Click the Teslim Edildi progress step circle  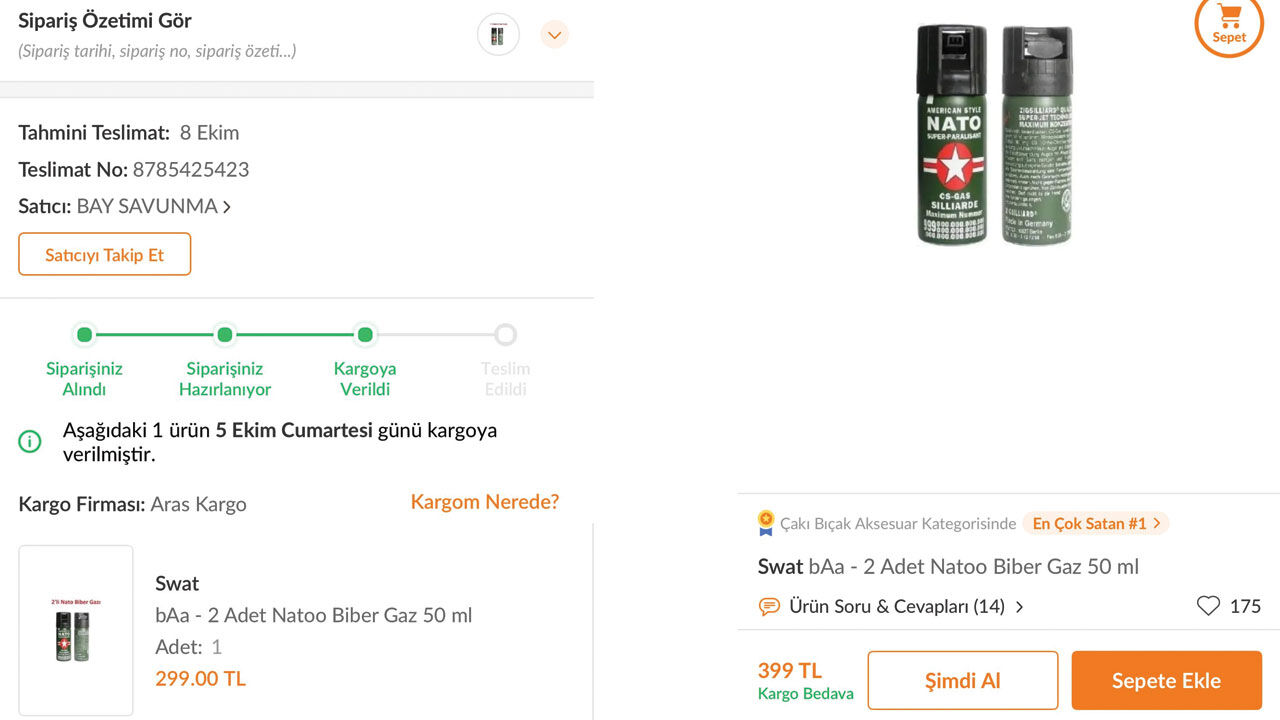click(506, 335)
